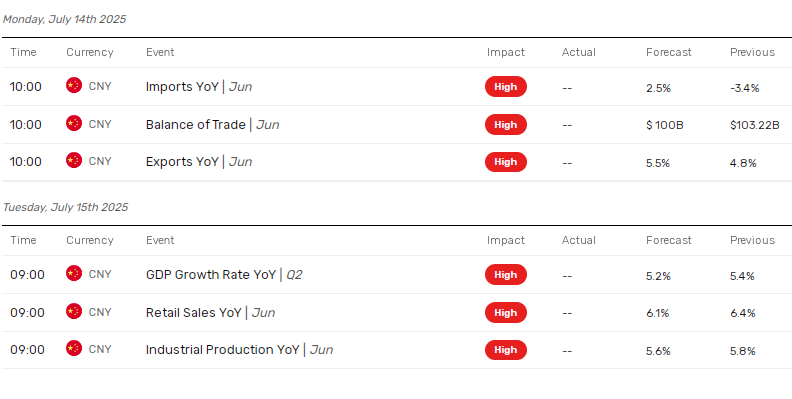
Task: Open the Exports YoY Jun event
Action: coord(199,162)
